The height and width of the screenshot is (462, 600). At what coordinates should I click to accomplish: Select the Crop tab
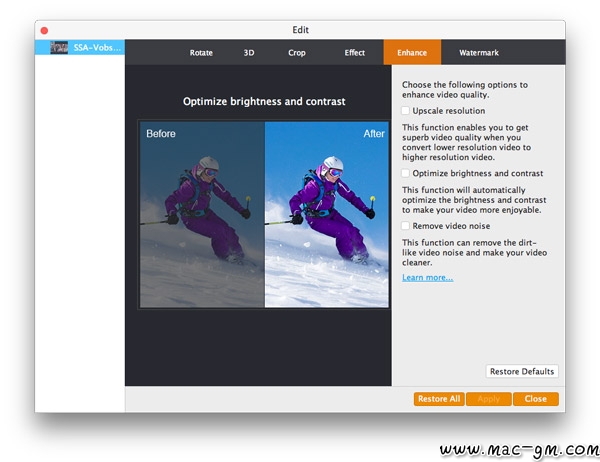pos(297,52)
